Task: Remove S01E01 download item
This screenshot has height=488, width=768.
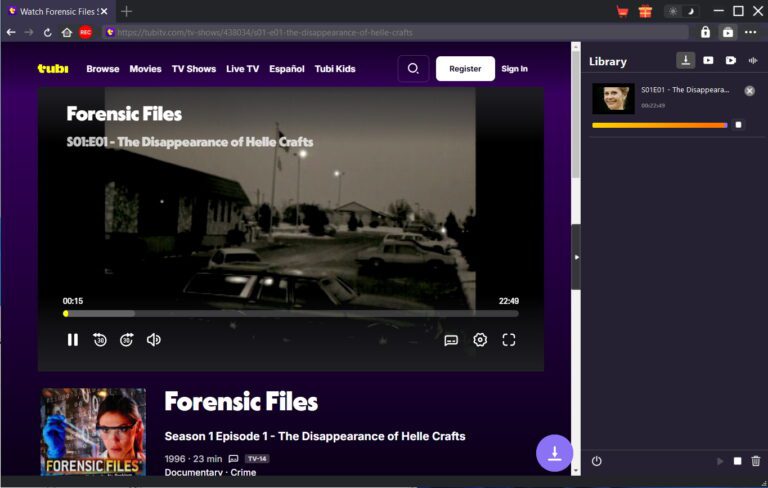Action: coord(749,91)
